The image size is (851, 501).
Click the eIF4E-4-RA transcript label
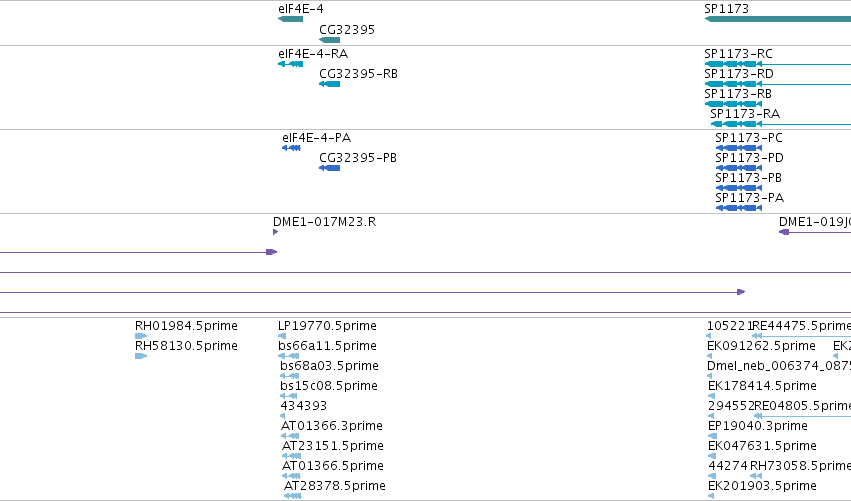313,54
